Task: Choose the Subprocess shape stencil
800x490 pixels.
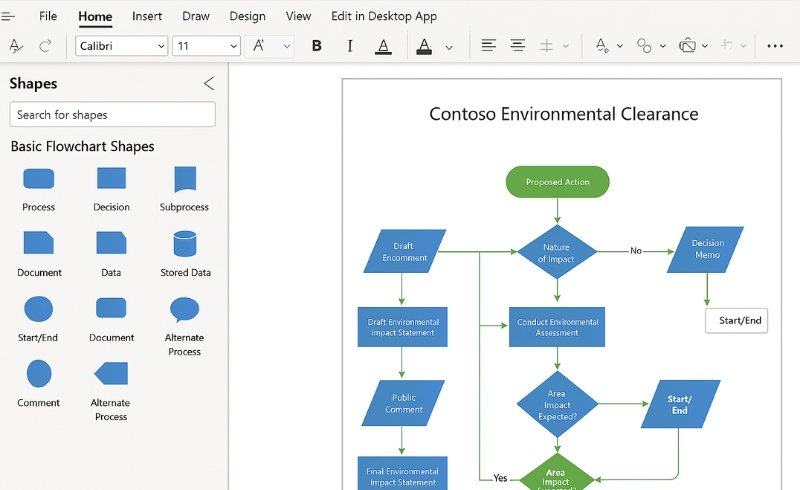Action: point(184,179)
